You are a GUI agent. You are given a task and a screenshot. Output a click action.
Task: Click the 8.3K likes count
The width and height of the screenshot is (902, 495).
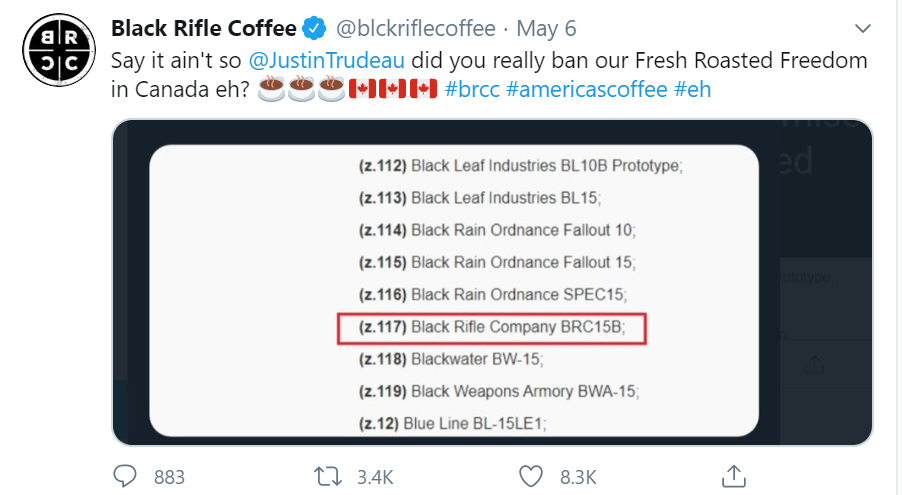(x=578, y=477)
